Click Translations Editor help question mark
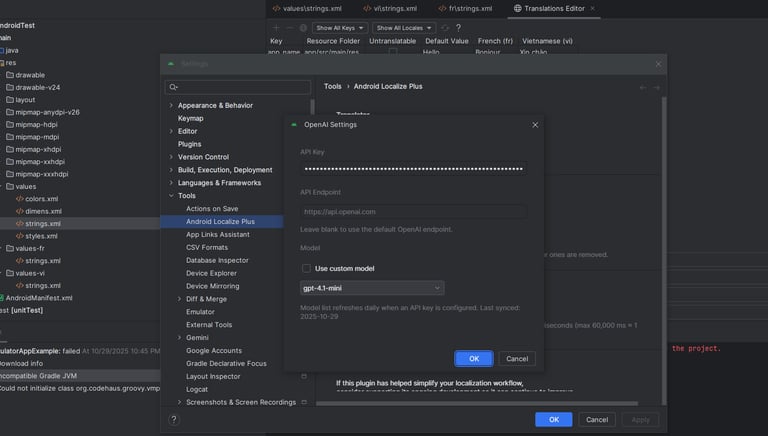 pos(458,28)
